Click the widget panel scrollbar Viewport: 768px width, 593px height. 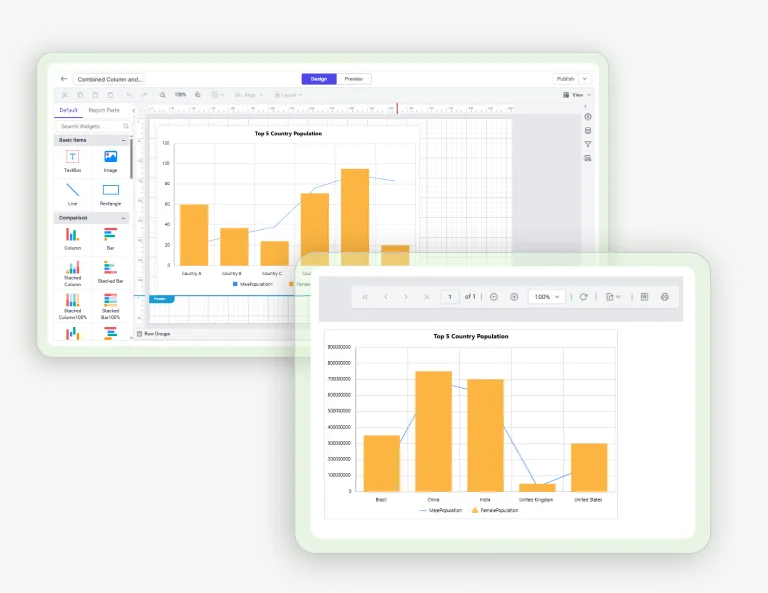click(x=131, y=159)
